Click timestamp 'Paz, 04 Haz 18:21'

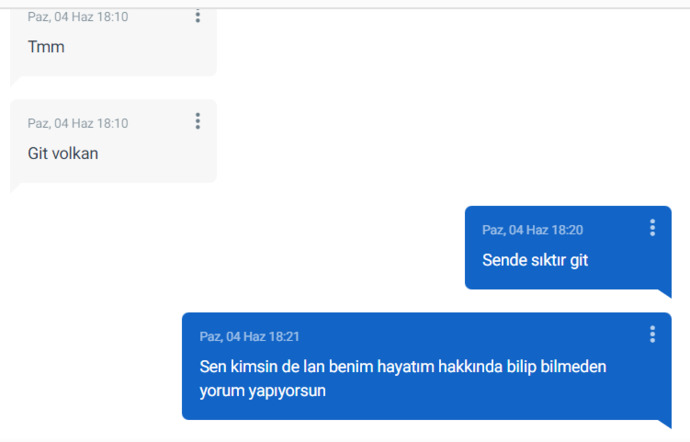pos(250,336)
